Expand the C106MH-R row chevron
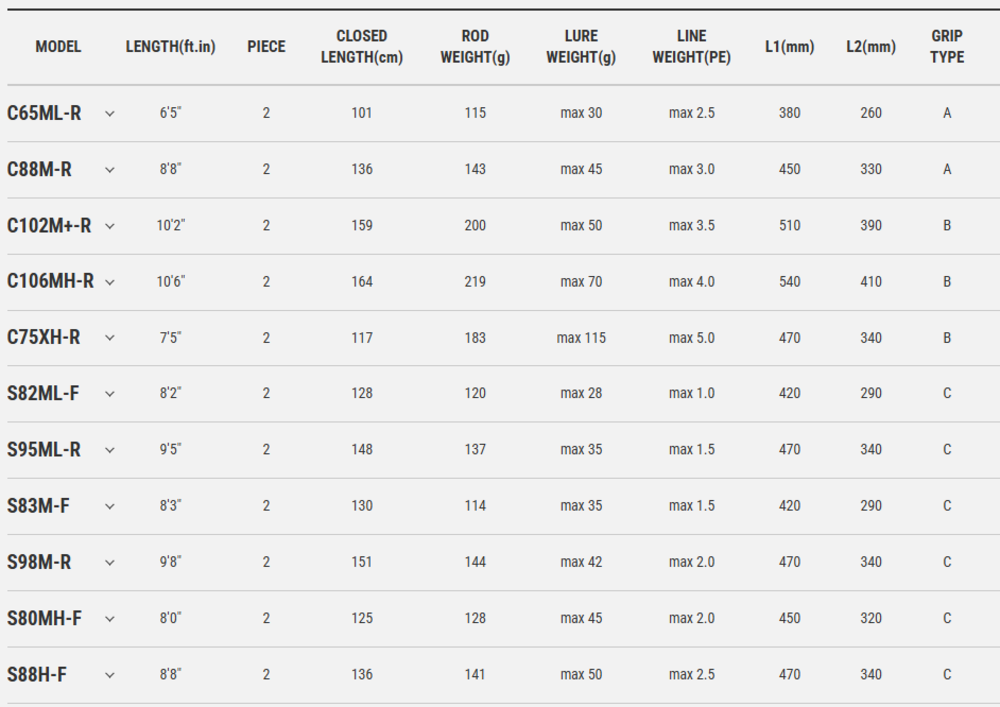Screen dimensions: 1000x707 tap(110, 282)
